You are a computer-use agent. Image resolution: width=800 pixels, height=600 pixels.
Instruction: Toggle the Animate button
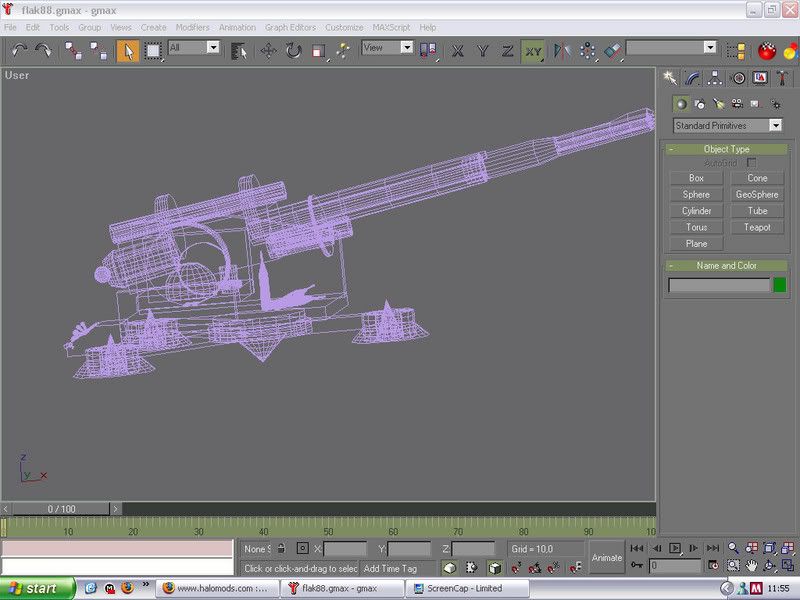point(607,558)
